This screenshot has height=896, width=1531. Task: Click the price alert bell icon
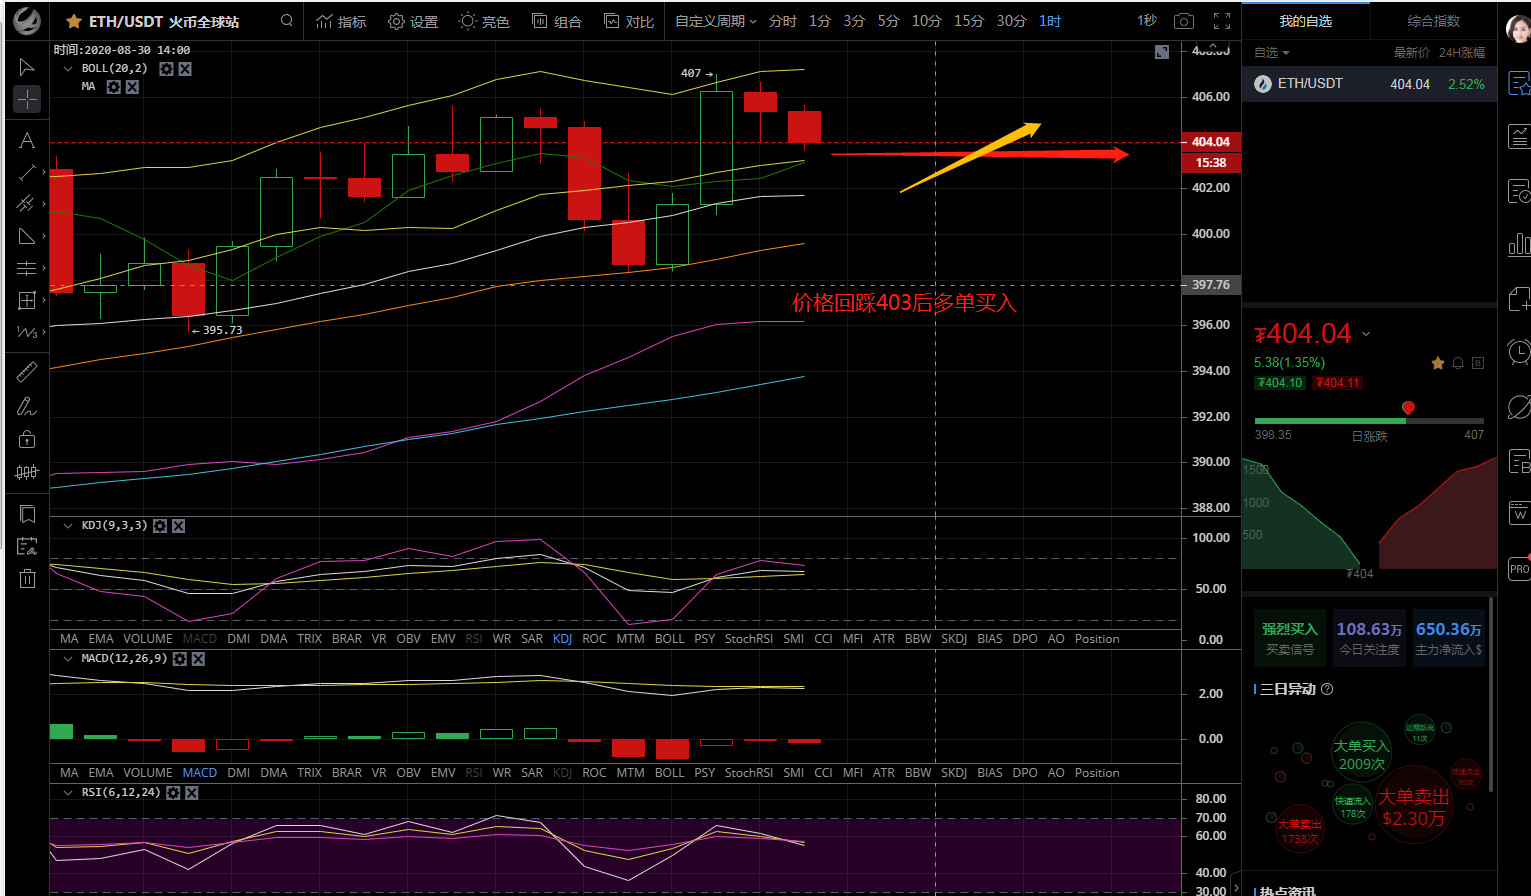[x=1458, y=363]
